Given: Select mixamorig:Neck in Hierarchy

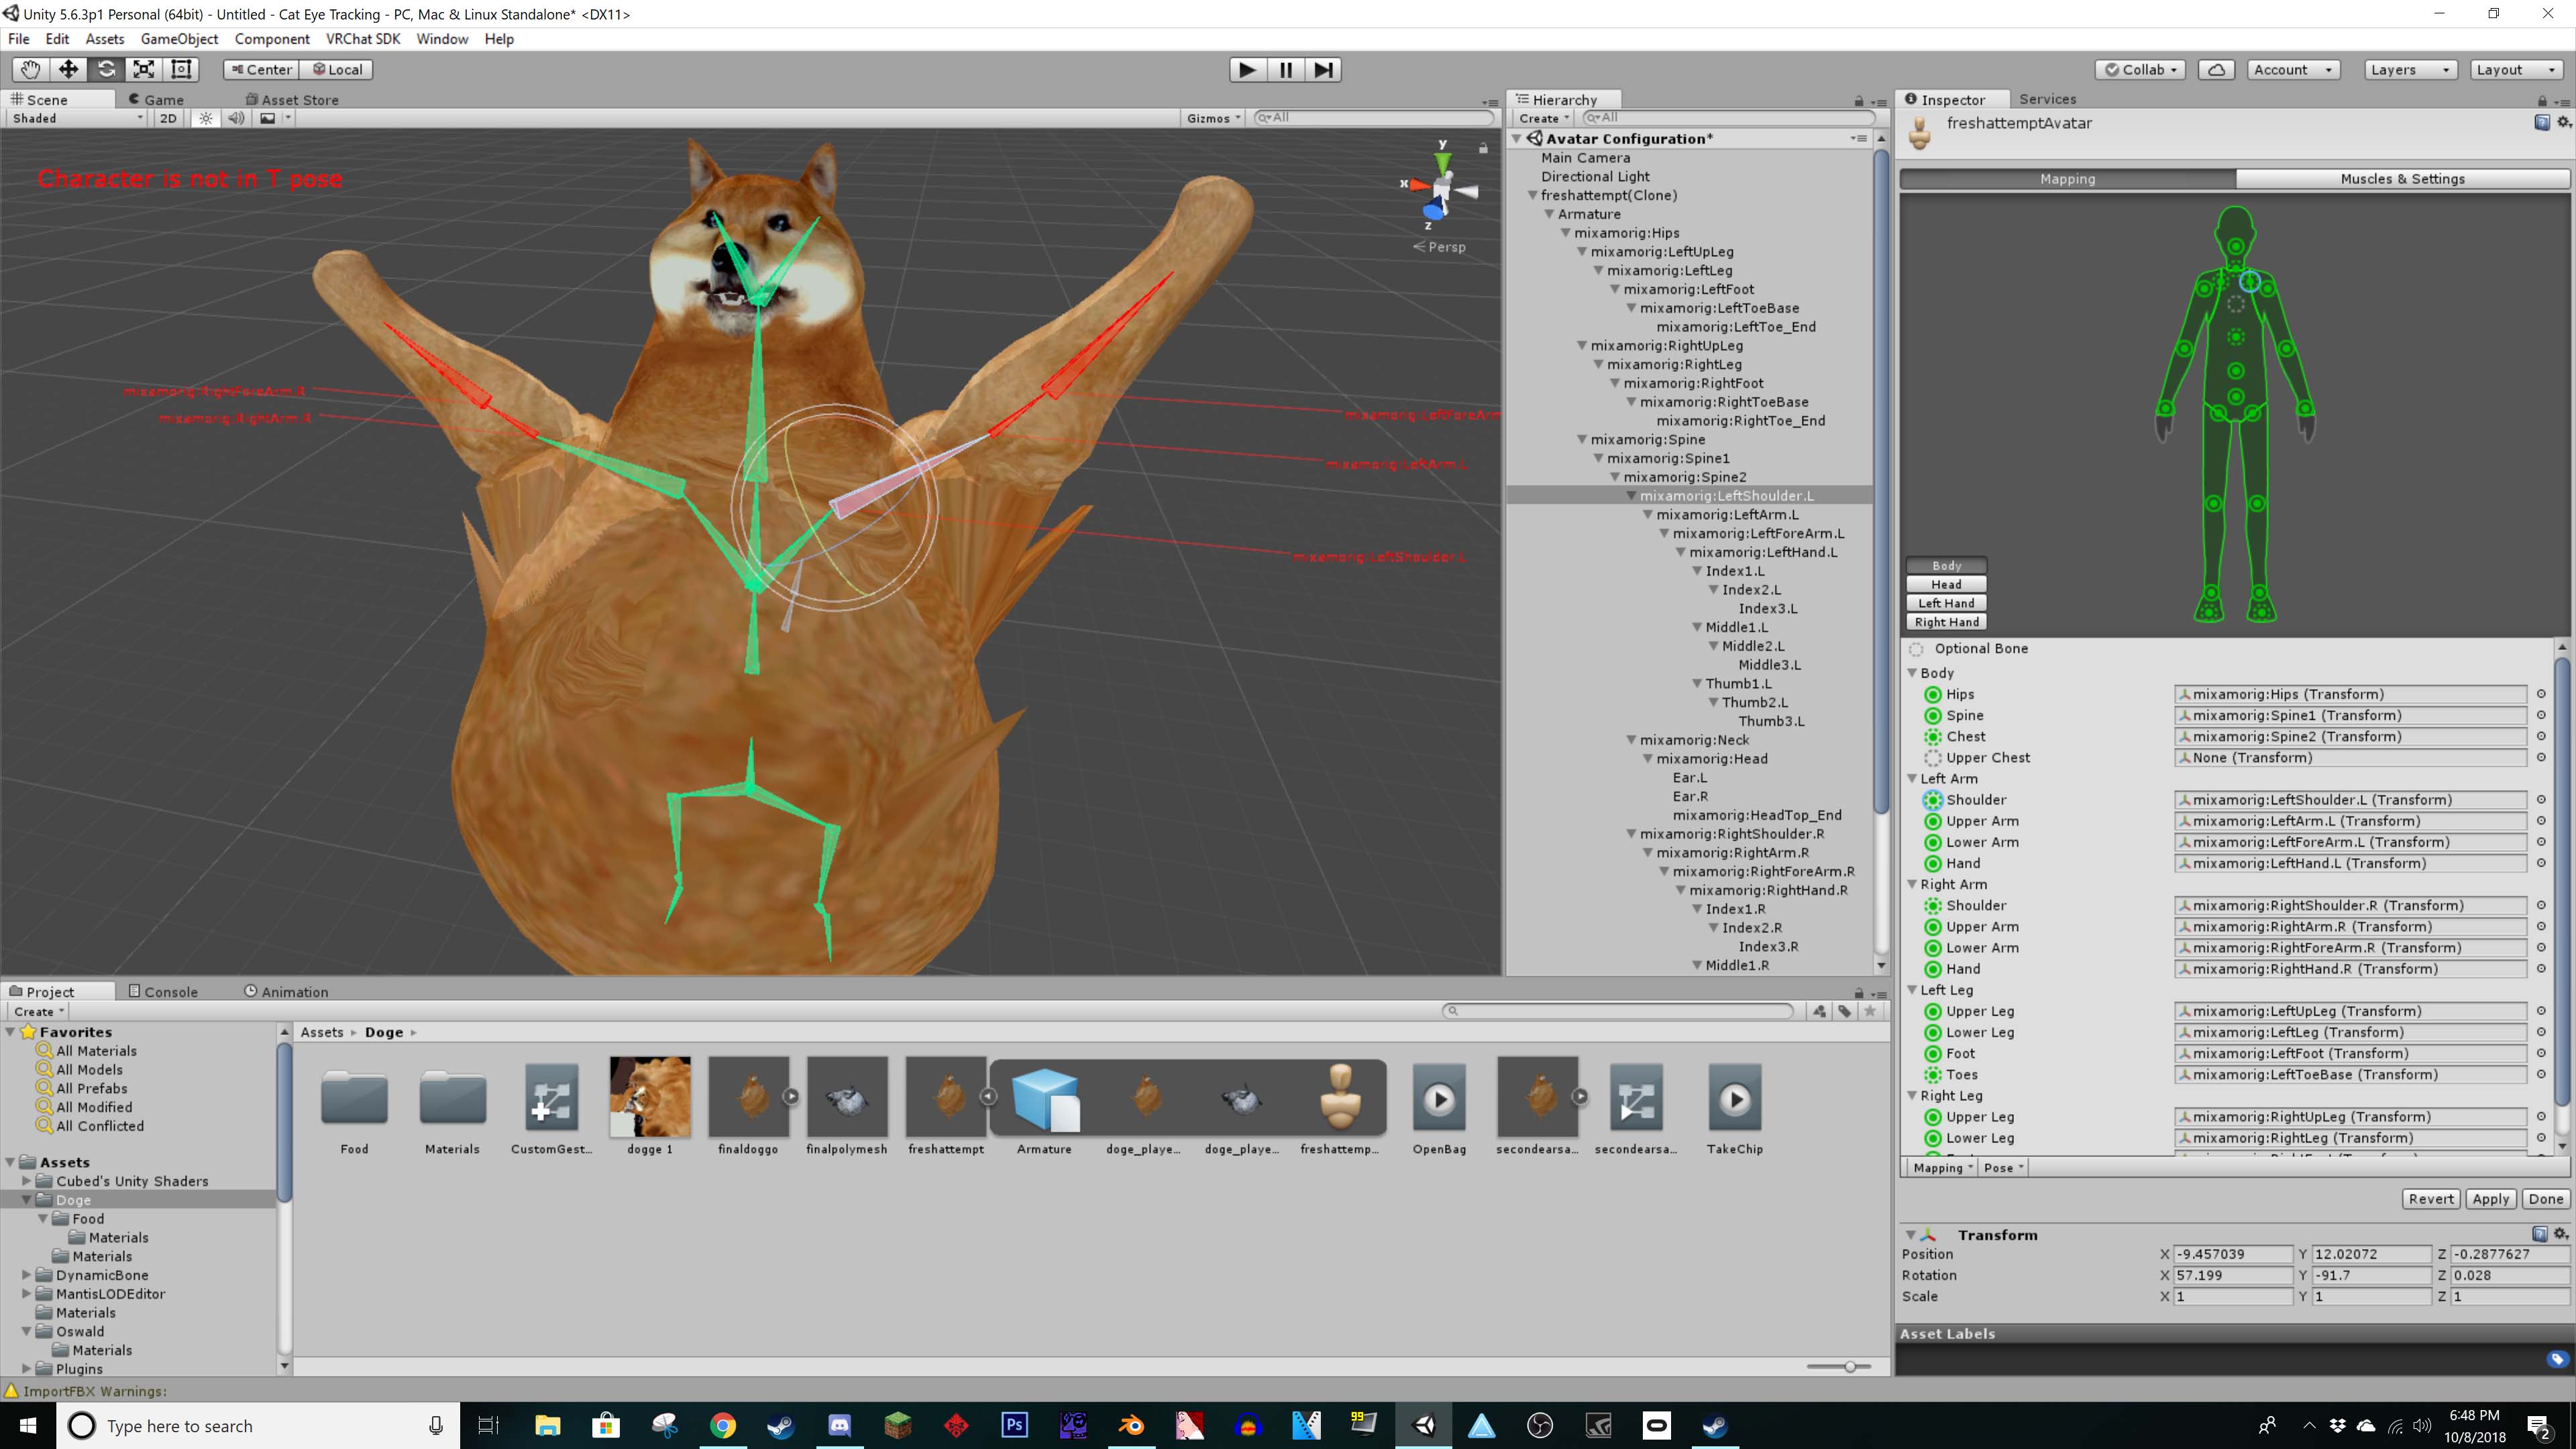Looking at the screenshot, I should (x=1694, y=739).
